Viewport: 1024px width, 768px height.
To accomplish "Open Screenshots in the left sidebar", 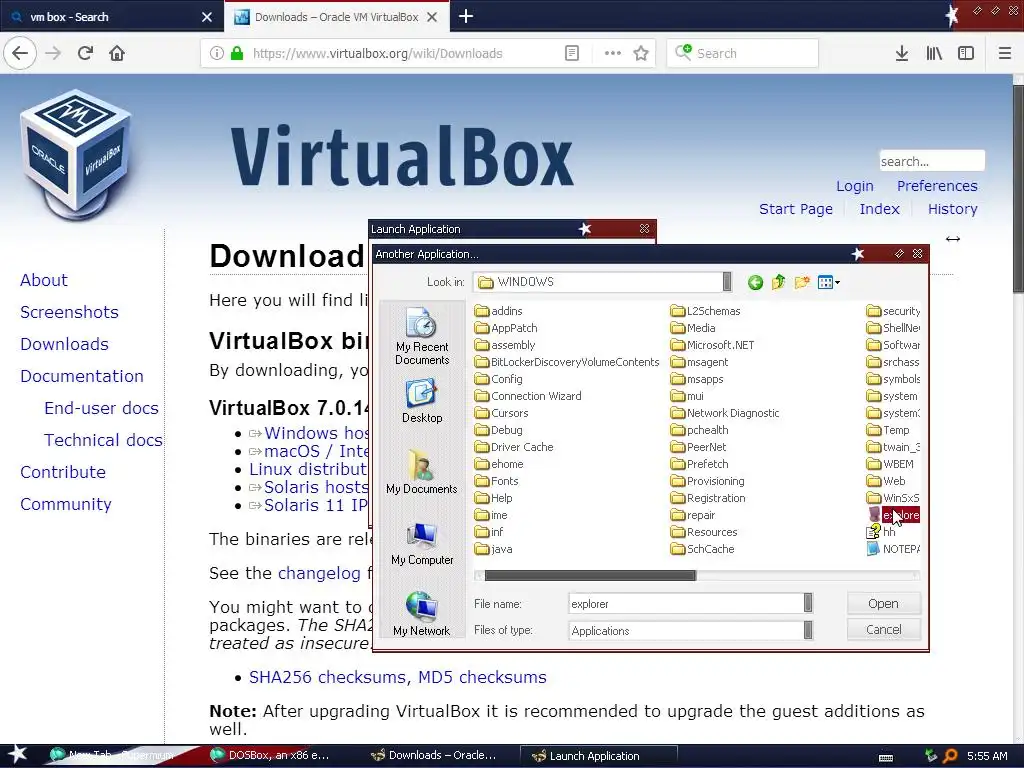I will click(69, 312).
